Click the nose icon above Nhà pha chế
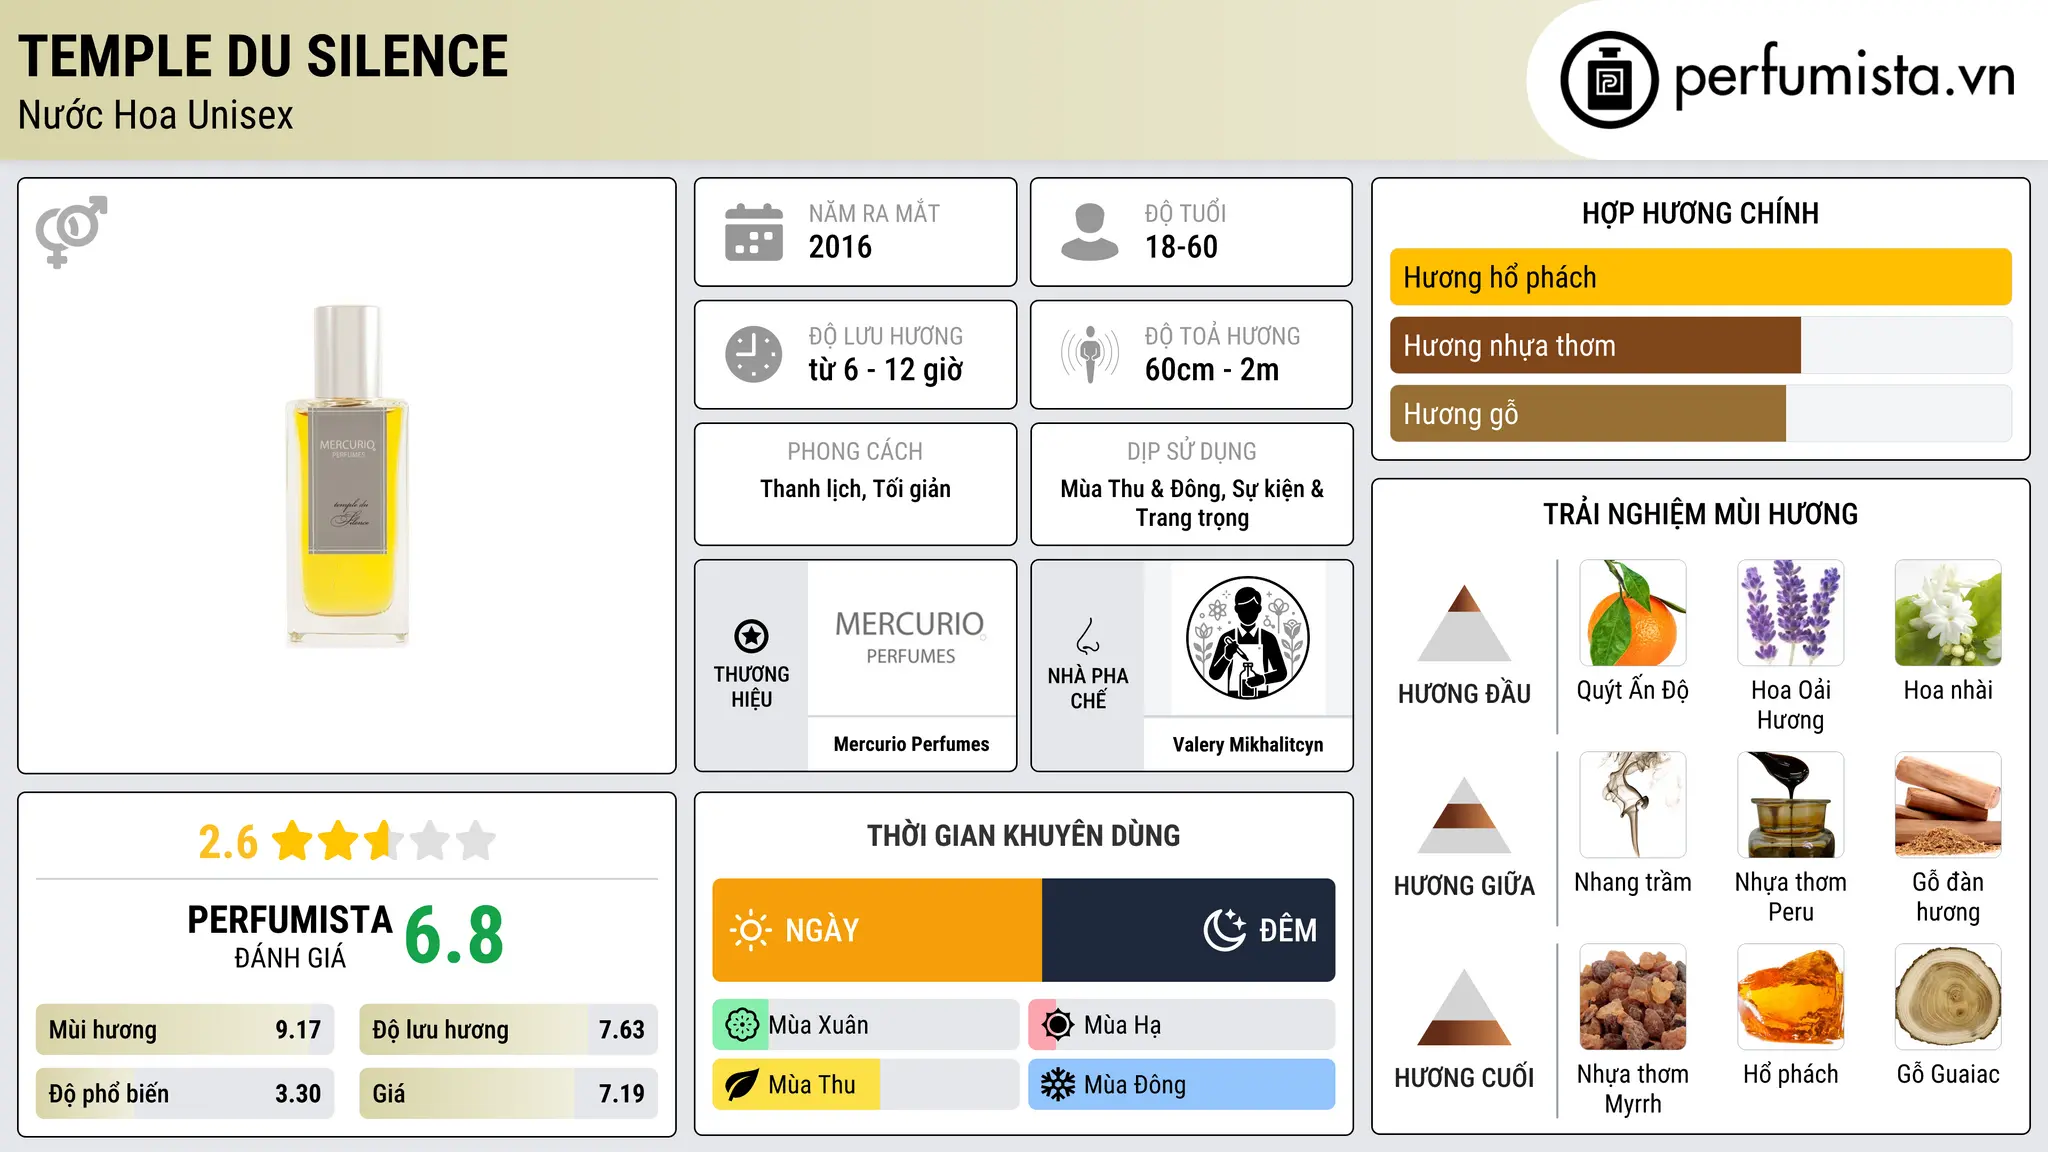The image size is (2048, 1152). pyautogui.click(x=1088, y=636)
